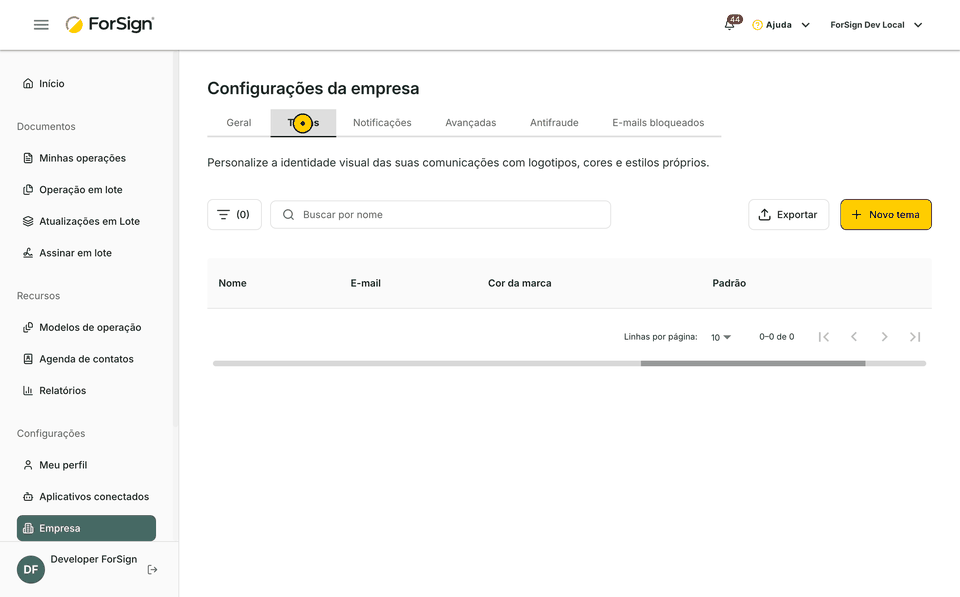Open the rows per page dropdown showing 10
960x597 pixels.
[721, 337]
